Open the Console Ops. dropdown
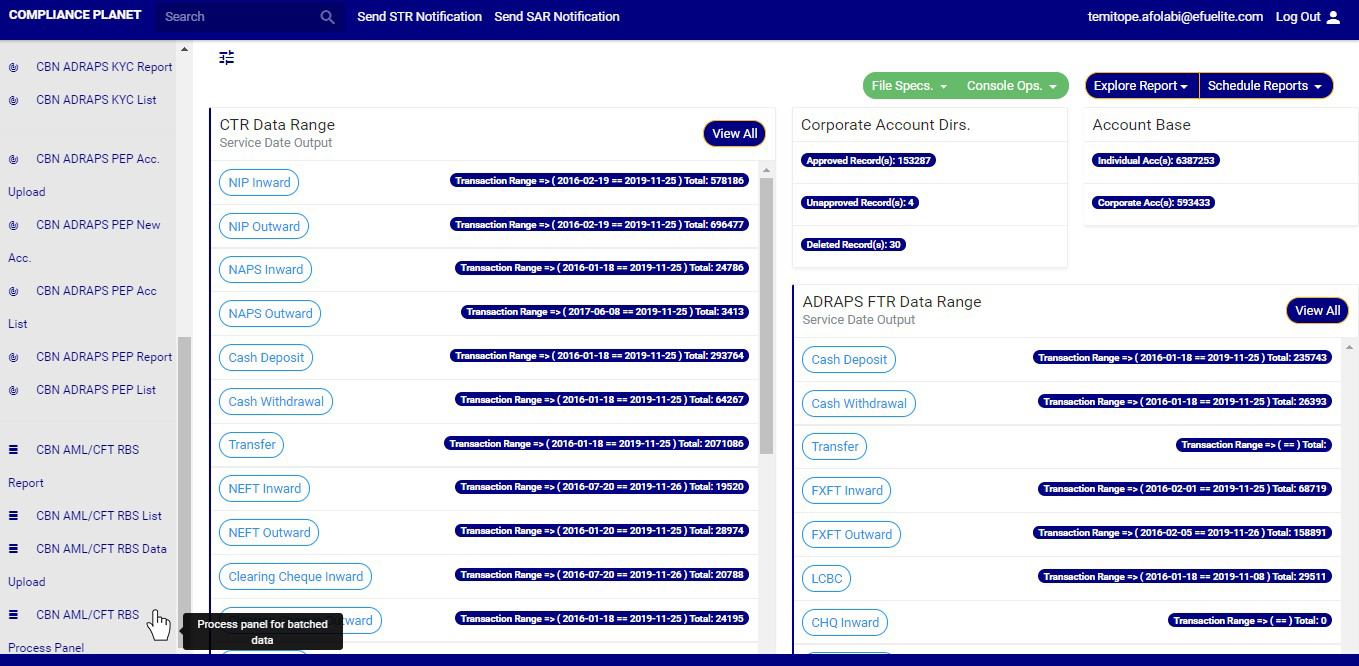 pos(1011,86)
